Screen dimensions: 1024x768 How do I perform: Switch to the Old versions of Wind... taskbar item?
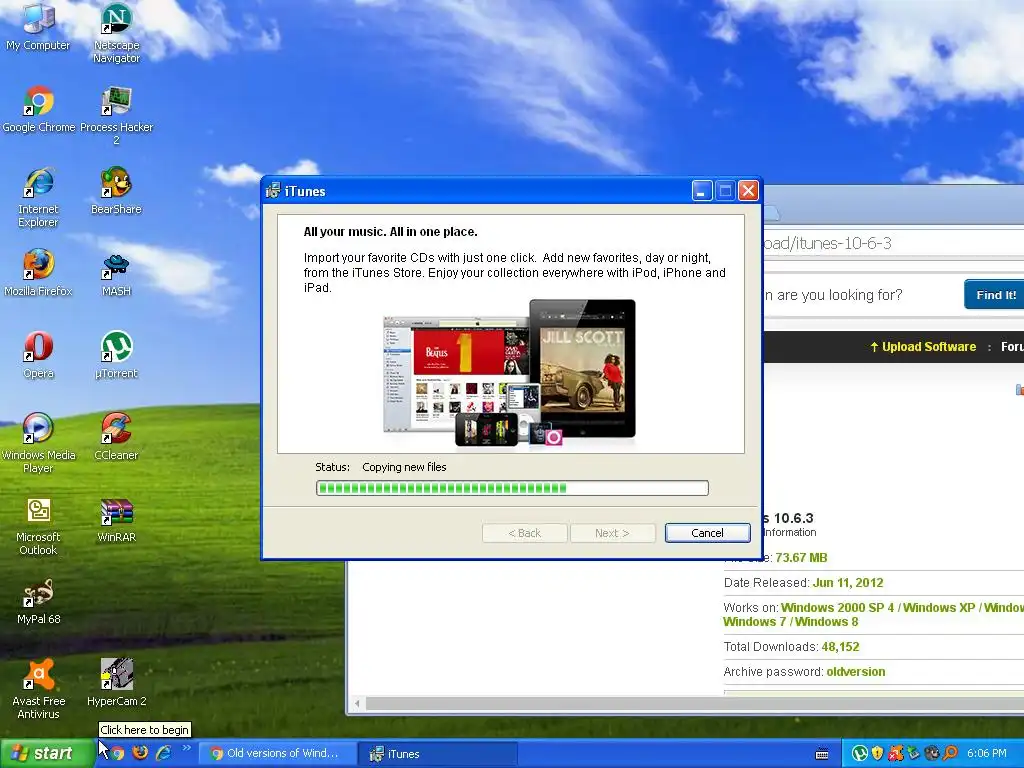(x=276, y=754)
